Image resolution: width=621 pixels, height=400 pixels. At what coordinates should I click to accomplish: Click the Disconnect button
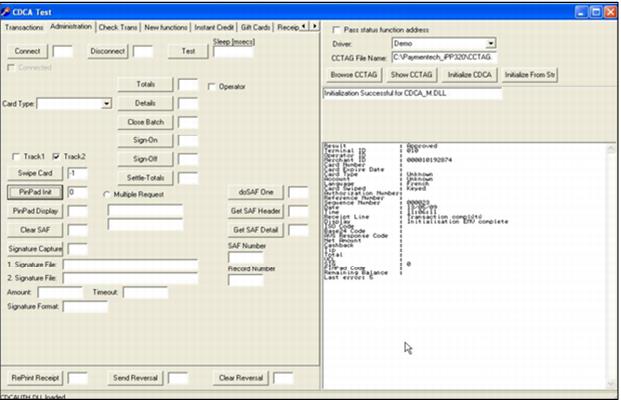click(x=108, y=51)
